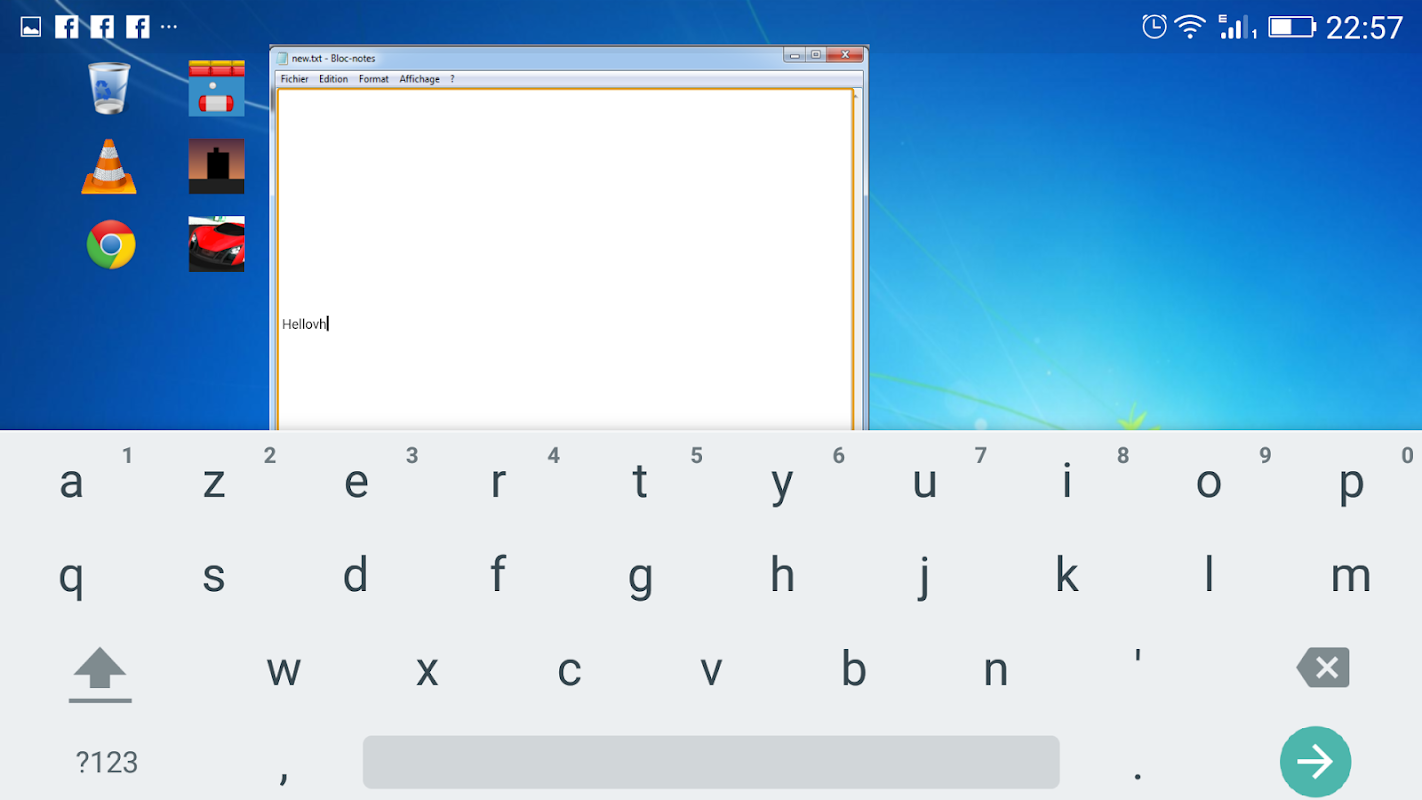Image resolution: width=1422 pixels, height=800 pixels.
Task: Tap the green enter arrow key
Action: pyautogui.click(x=1315, y=762)
